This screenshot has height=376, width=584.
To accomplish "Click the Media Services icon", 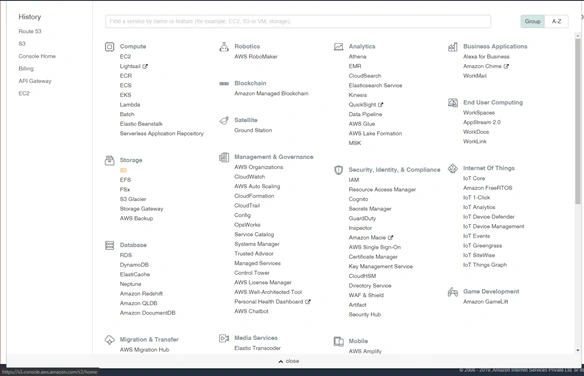I will 224,338.
